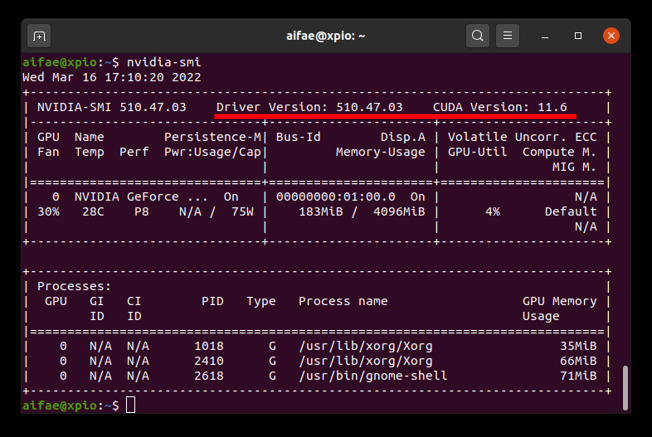Click /usr/bin/gnome-shell process name
Image resolution: width=652 pixels, height=437 pixels.
tap(373, 376)
